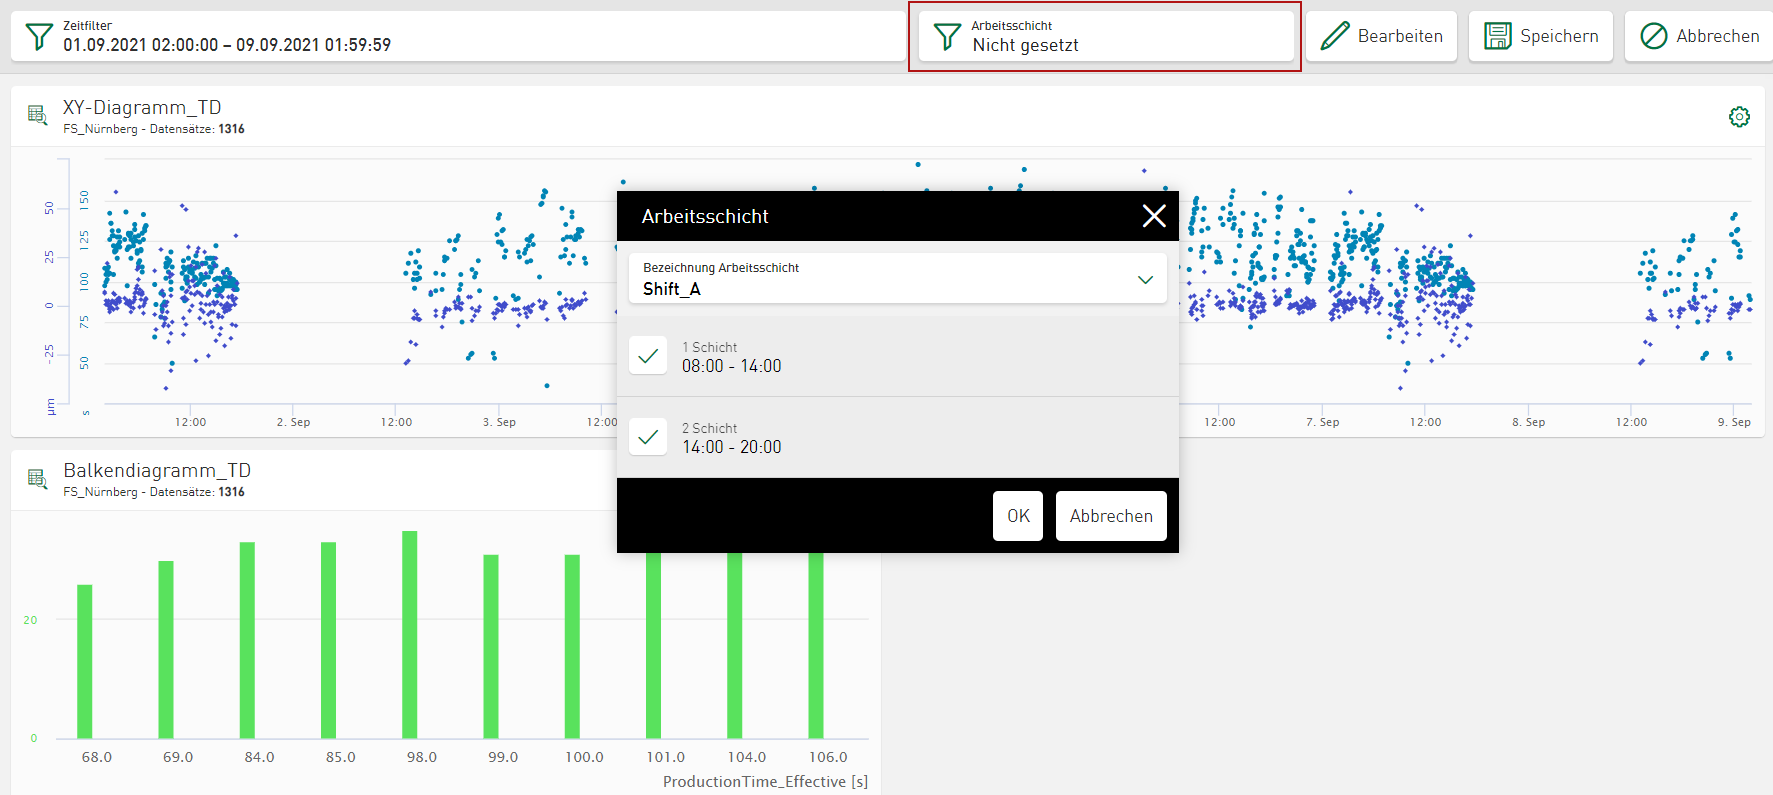Viewport: 1773px width, 795px height.
Task: Click the 3. Sep axis label
Action: (499, 422)
